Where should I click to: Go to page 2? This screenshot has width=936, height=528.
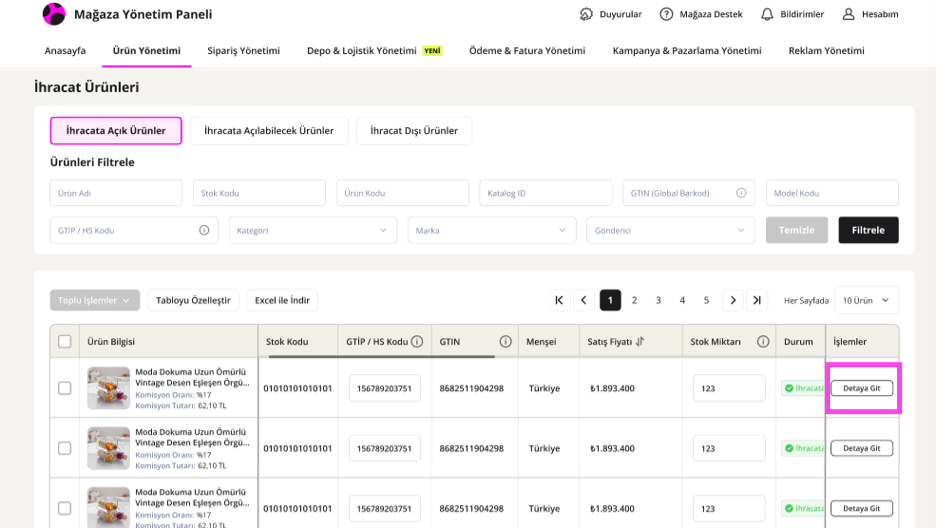(635, 300)
